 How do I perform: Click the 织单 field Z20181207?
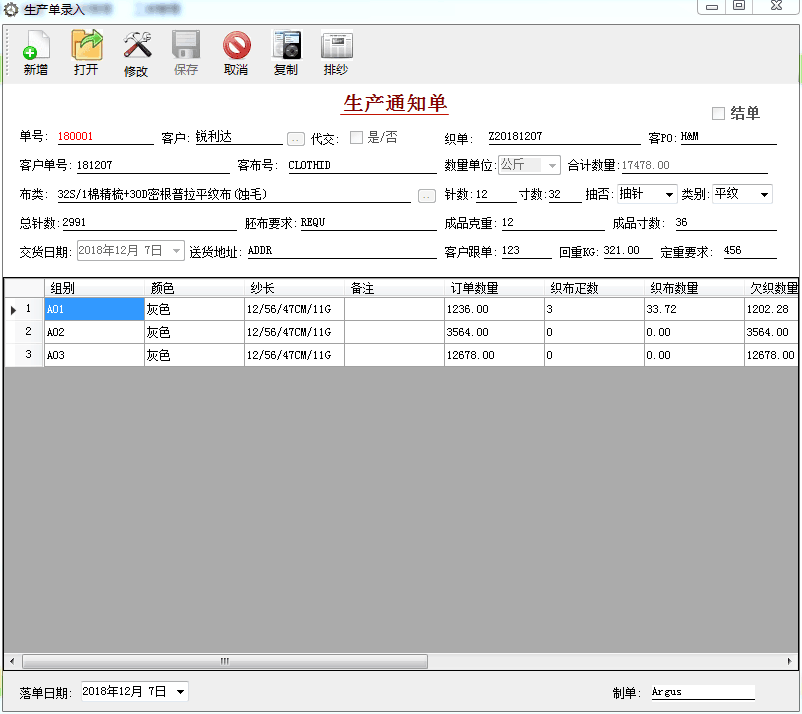564,137
